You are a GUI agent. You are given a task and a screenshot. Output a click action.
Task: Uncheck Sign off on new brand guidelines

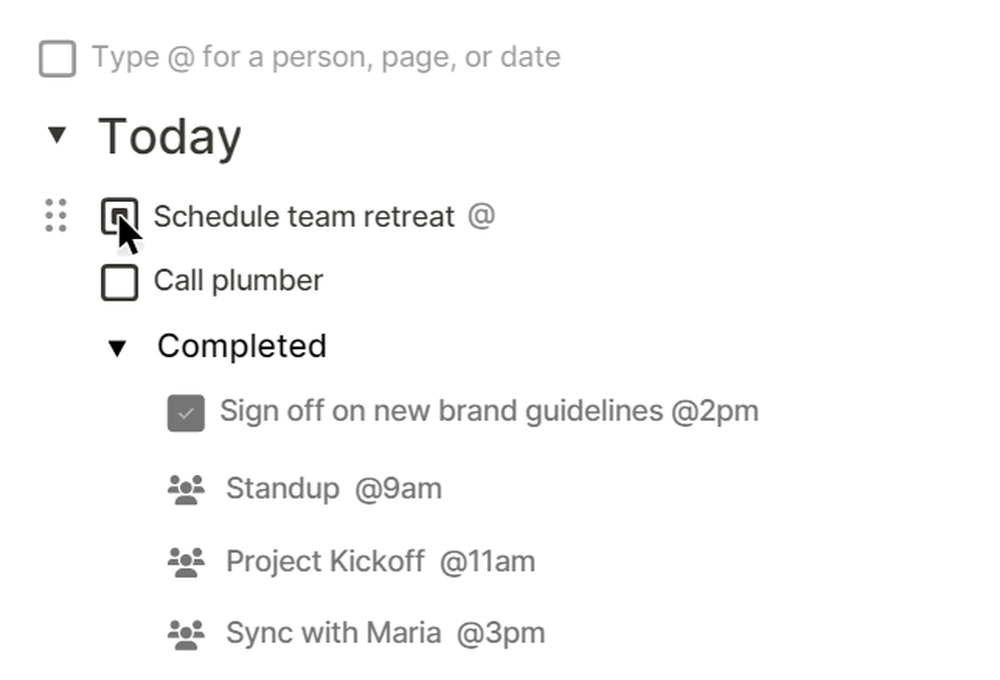click(186, 413)
